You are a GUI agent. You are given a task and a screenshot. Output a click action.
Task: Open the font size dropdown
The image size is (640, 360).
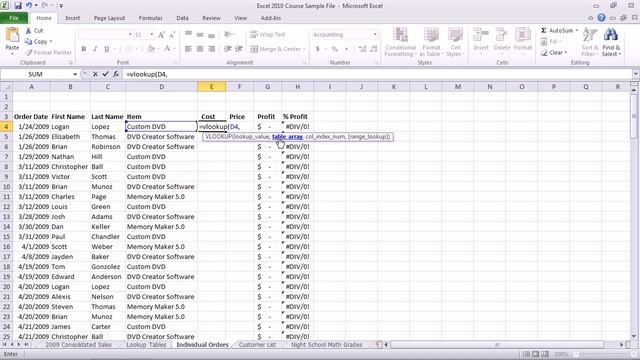pyautogui.click(x=151, y=35)
